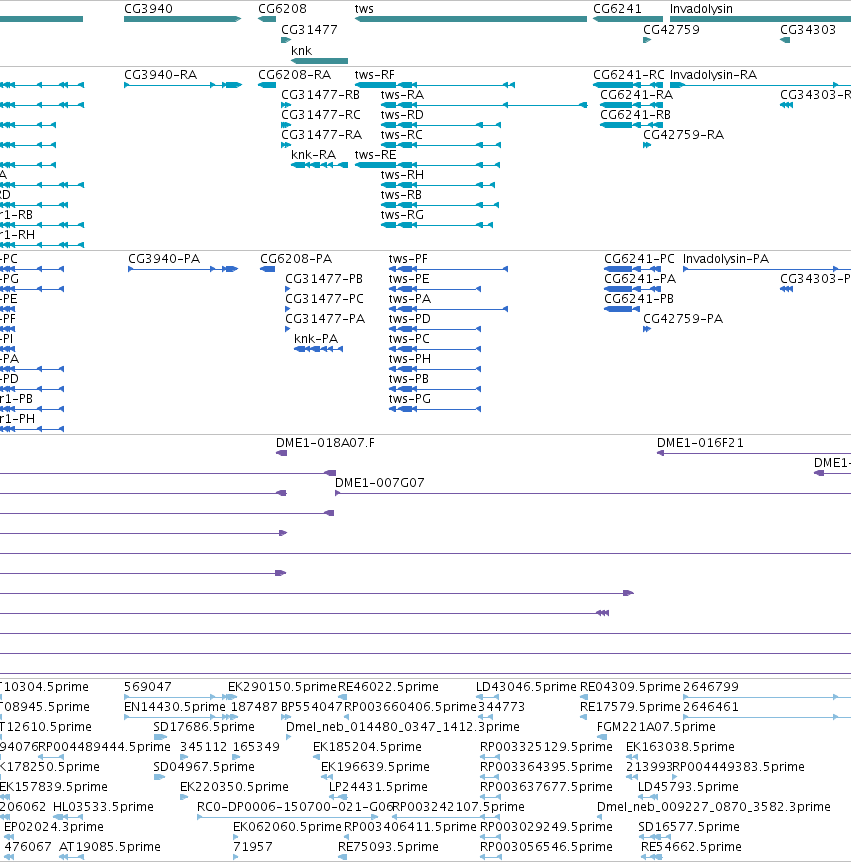The height and width of the screenshot is (862, 851).
Task: Click transcript CG31477-RB
Action: click(x=320, y=95)
